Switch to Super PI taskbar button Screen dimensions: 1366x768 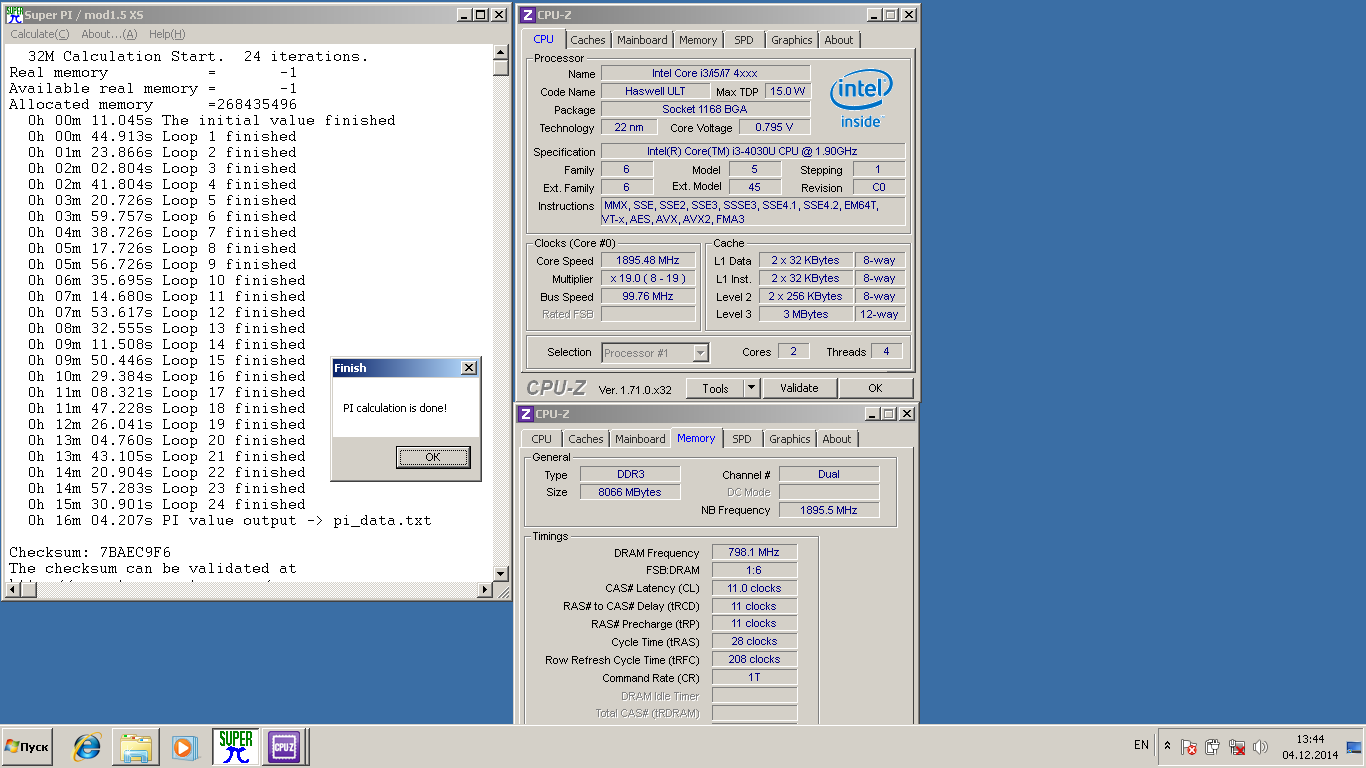coord(235,747)
